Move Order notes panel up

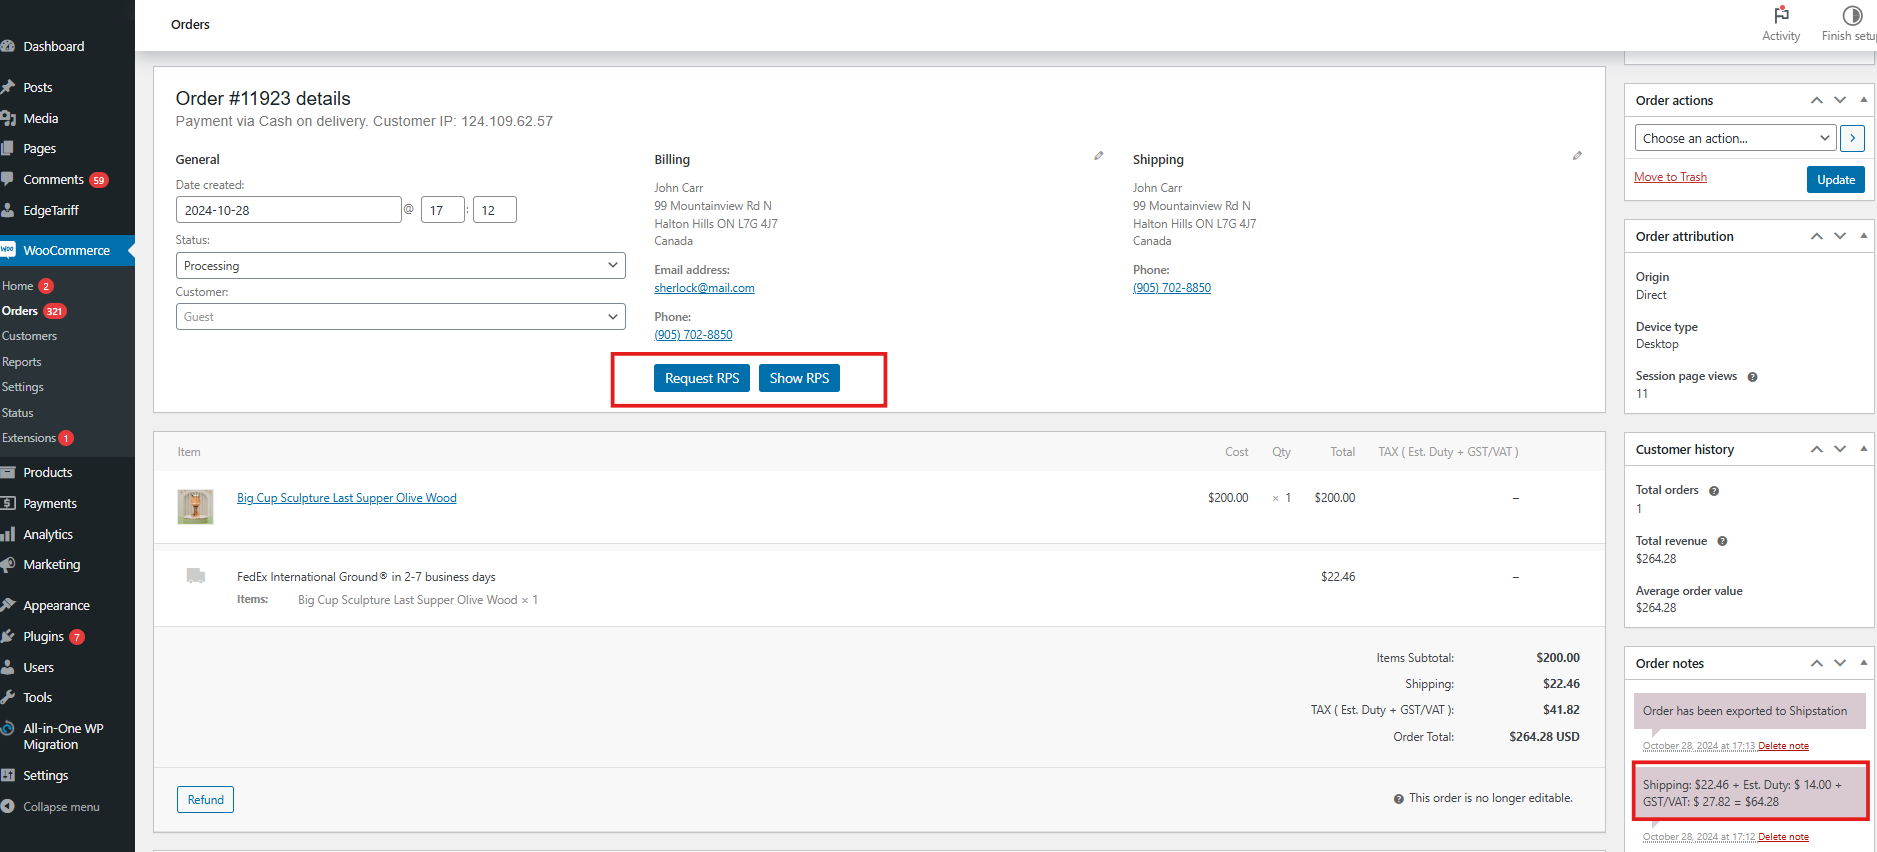[x=1817, y=663]
